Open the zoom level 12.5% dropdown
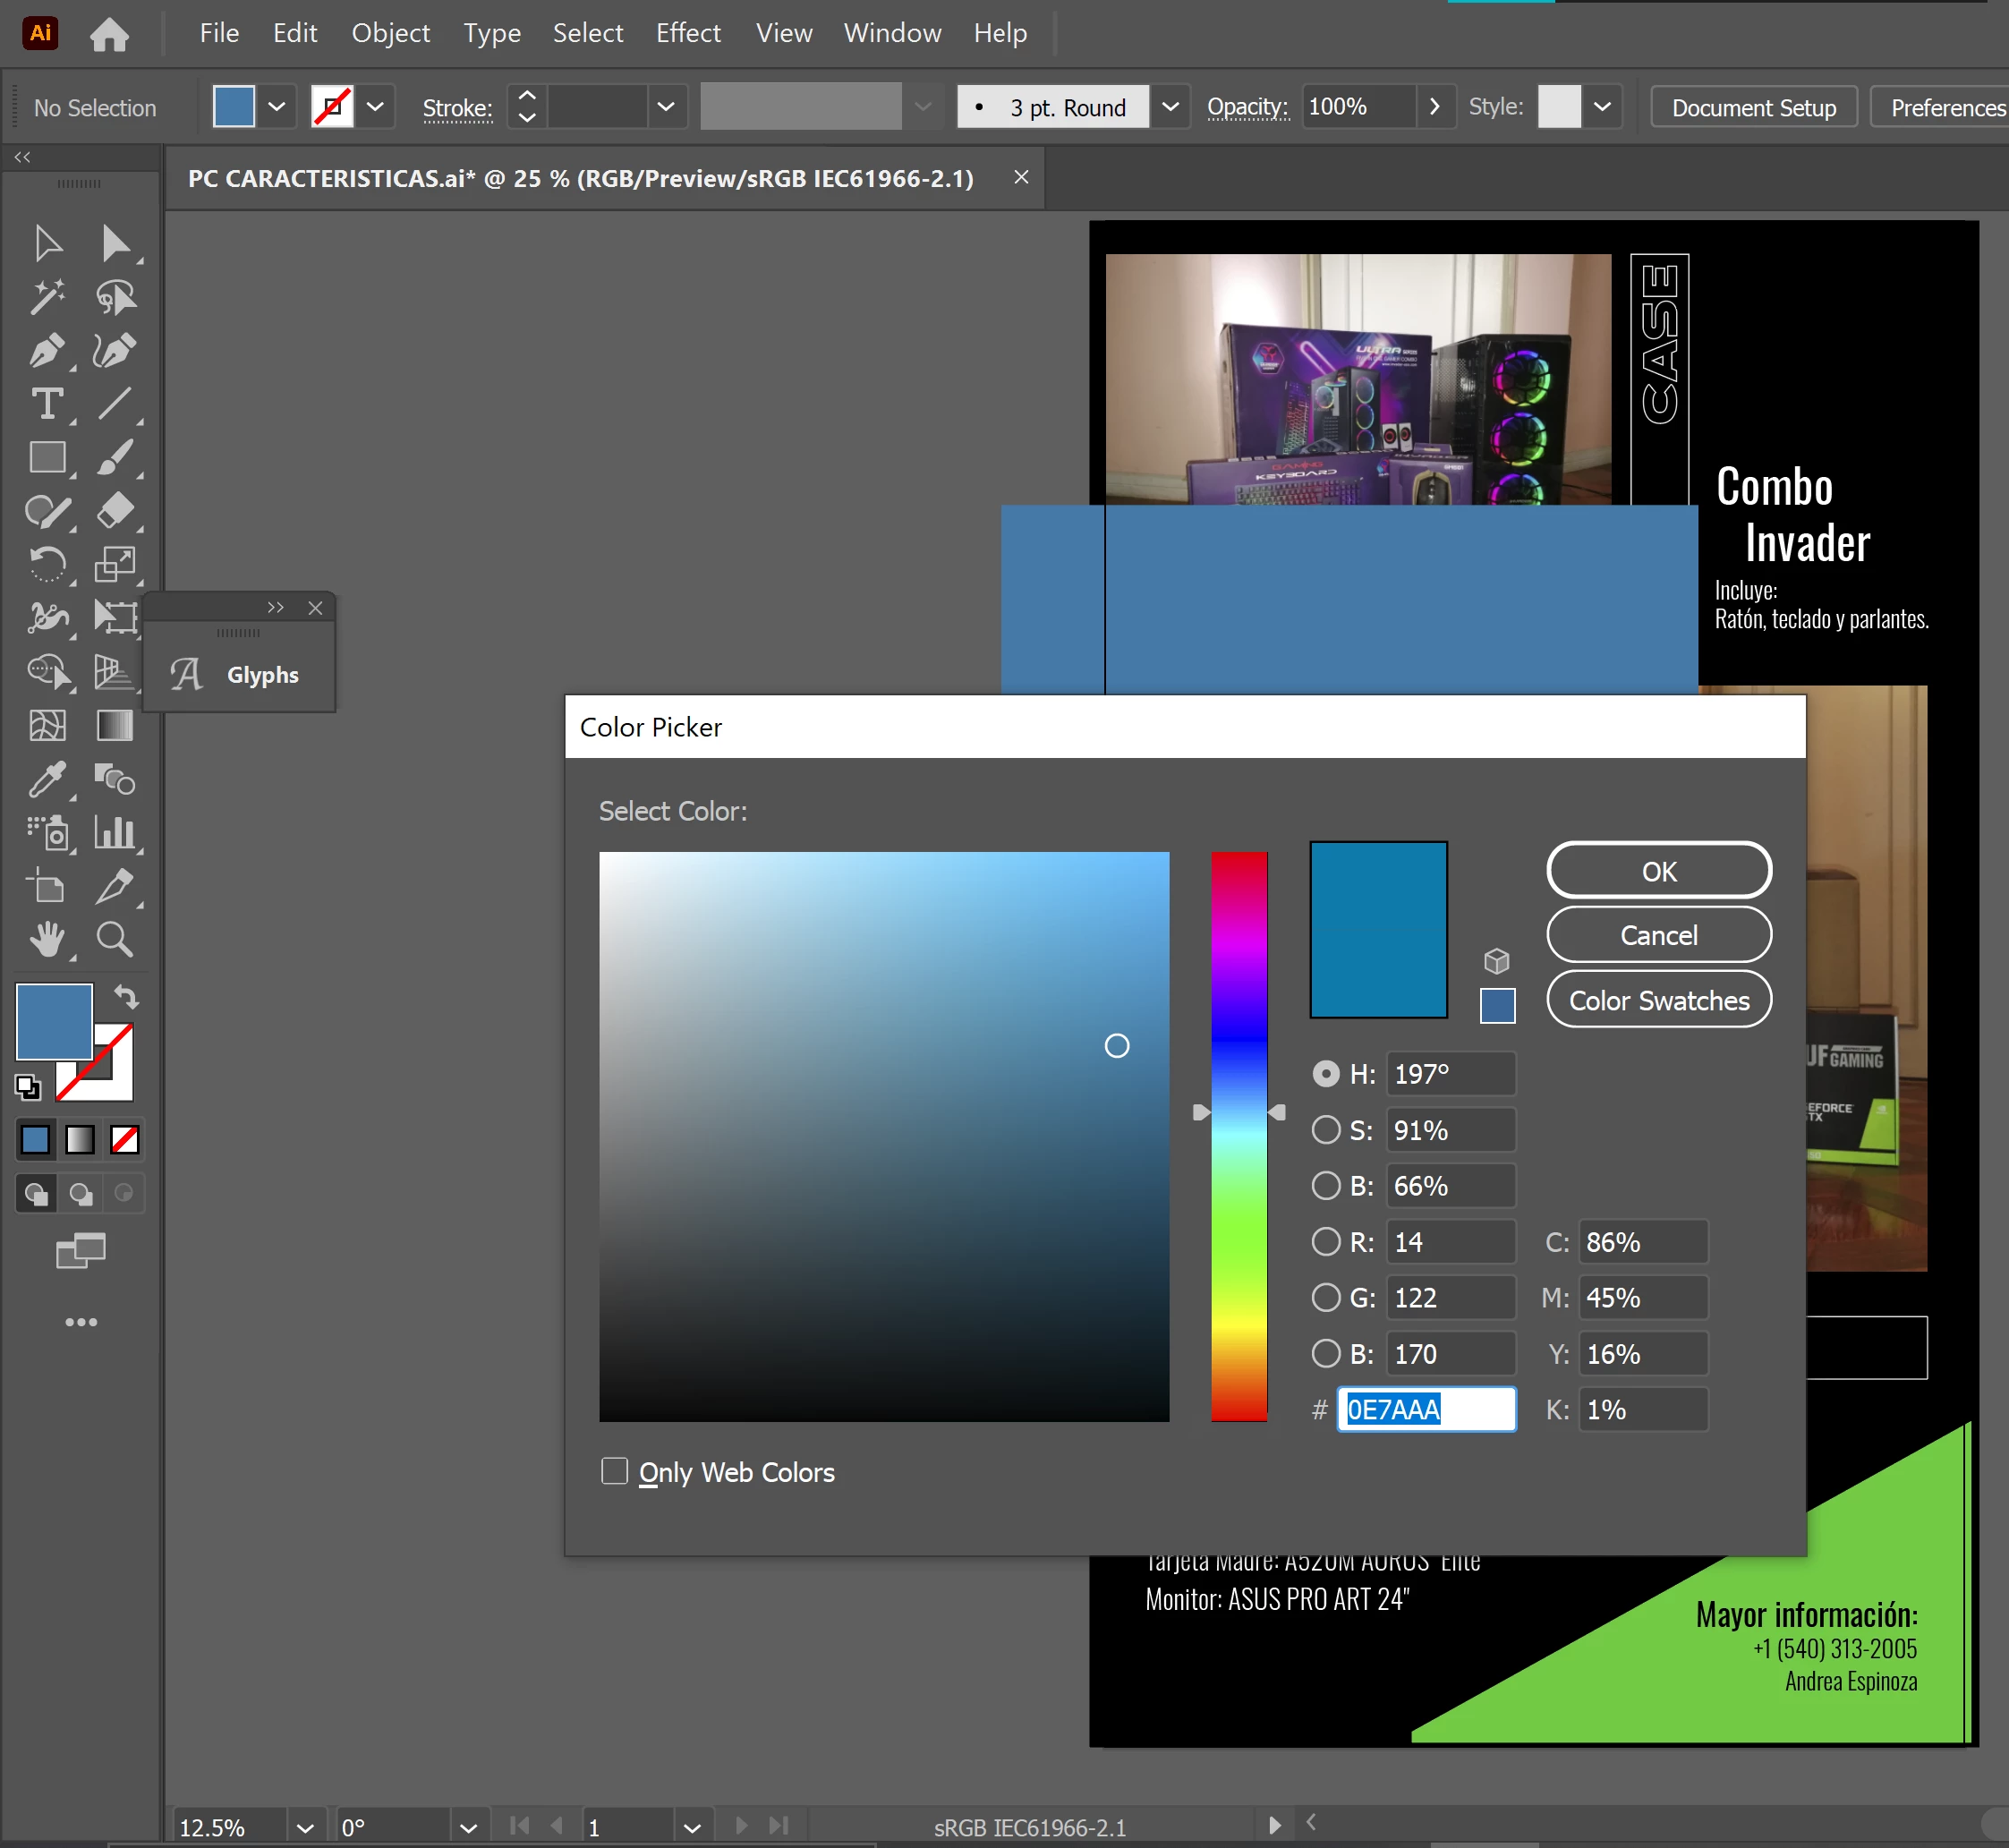This screenshot has width=2009, height=1848. pyautogui.click(x=305, y=1828)
